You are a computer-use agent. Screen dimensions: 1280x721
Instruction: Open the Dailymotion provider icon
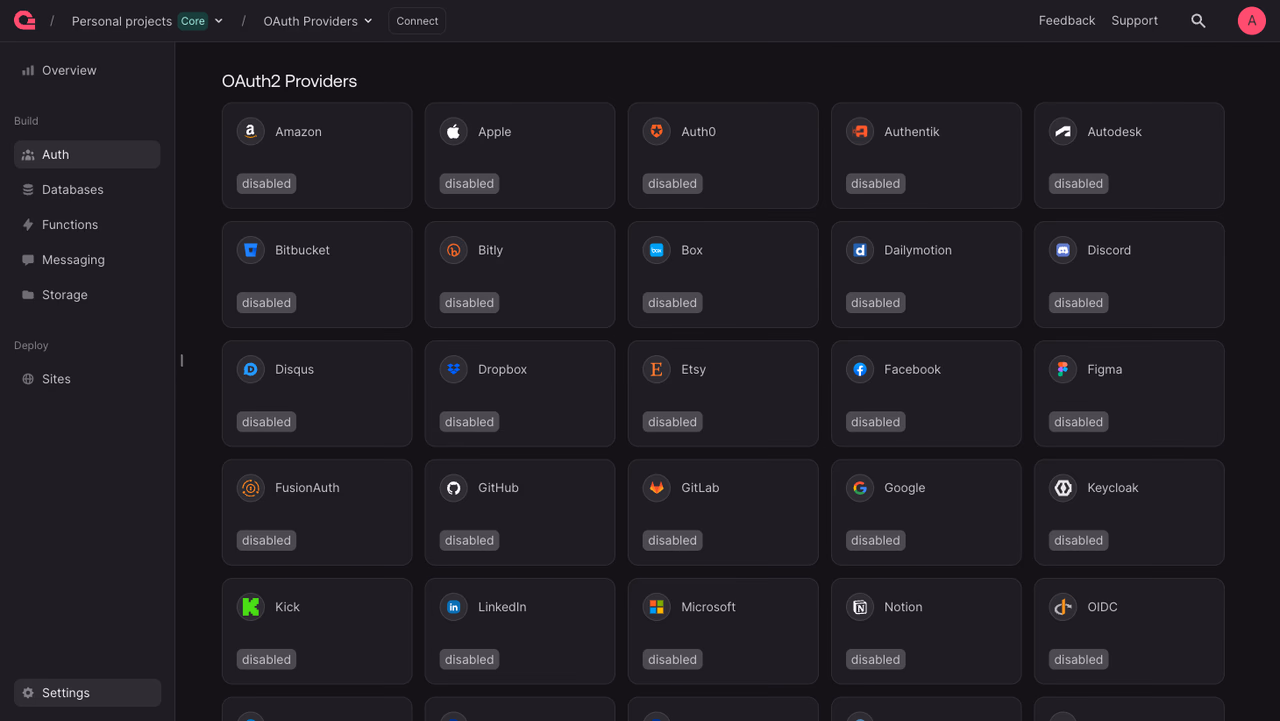[859, 250]
